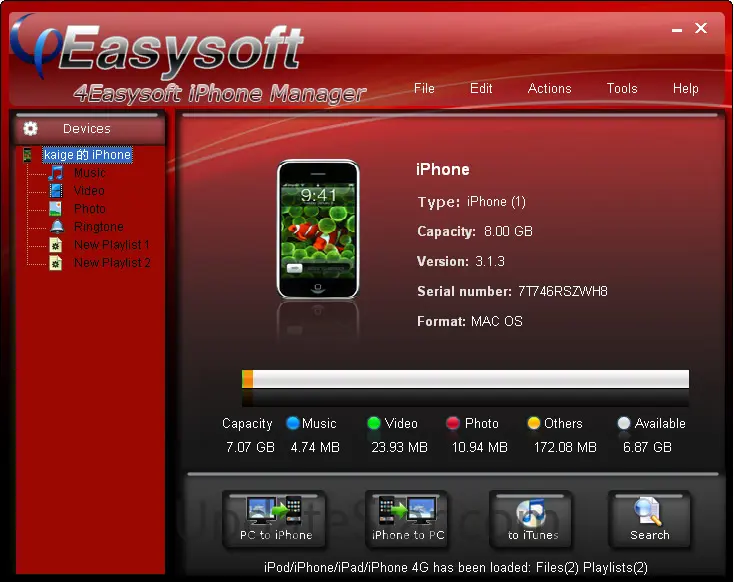Open the Photo library item

click(x=90, y=209)
